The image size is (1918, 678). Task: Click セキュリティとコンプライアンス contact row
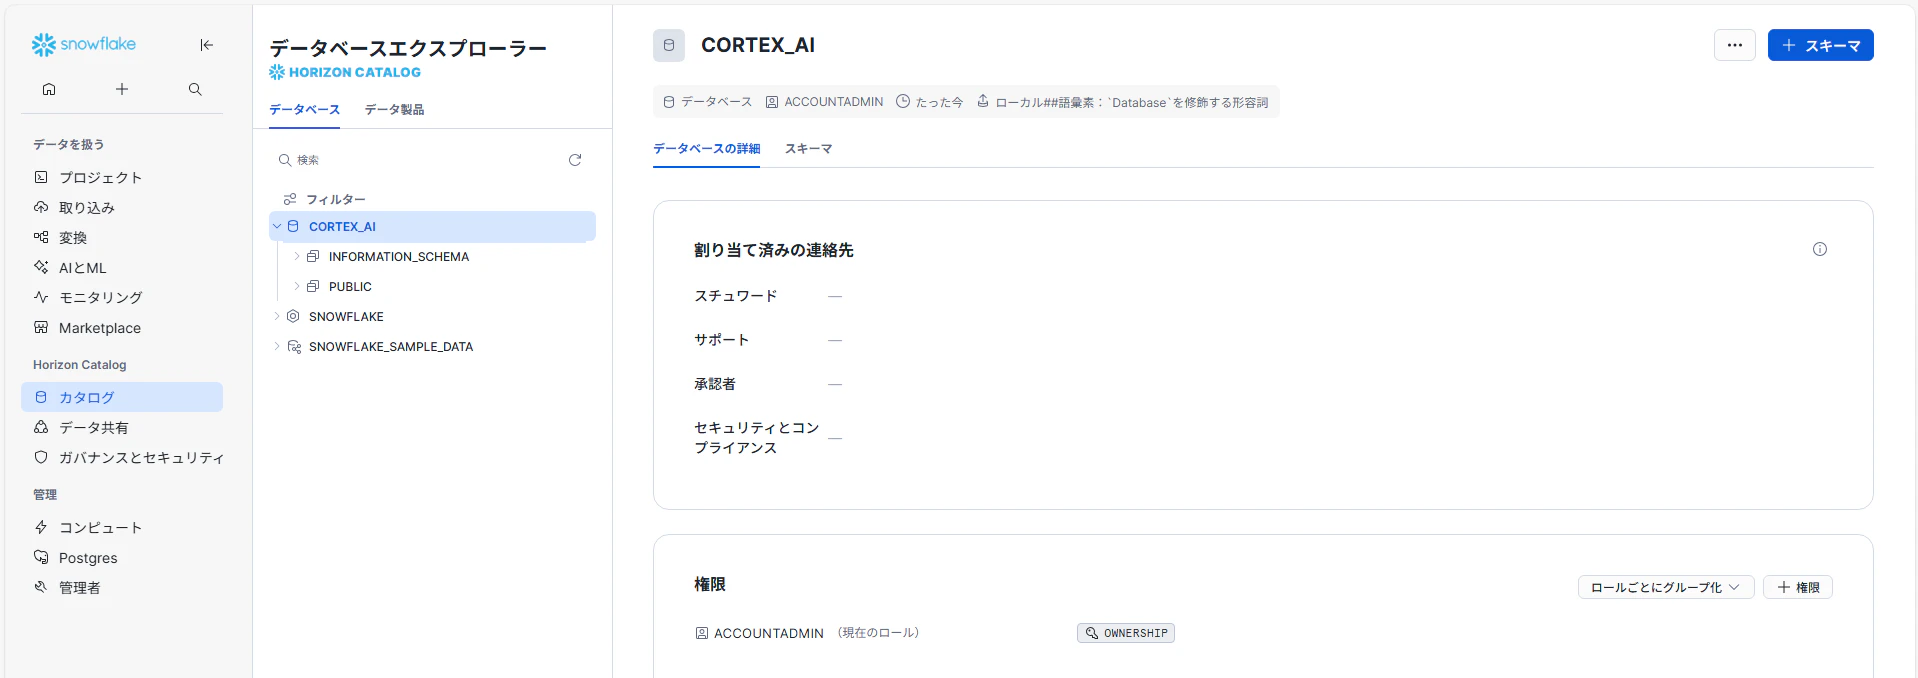tap(768, 438)
